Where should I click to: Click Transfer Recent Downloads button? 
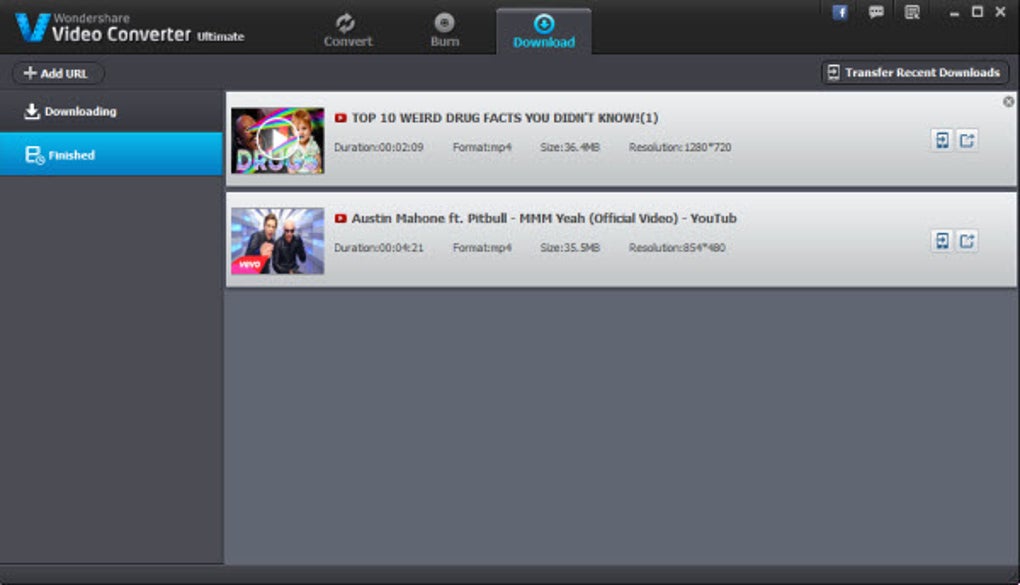click(915, 72)
